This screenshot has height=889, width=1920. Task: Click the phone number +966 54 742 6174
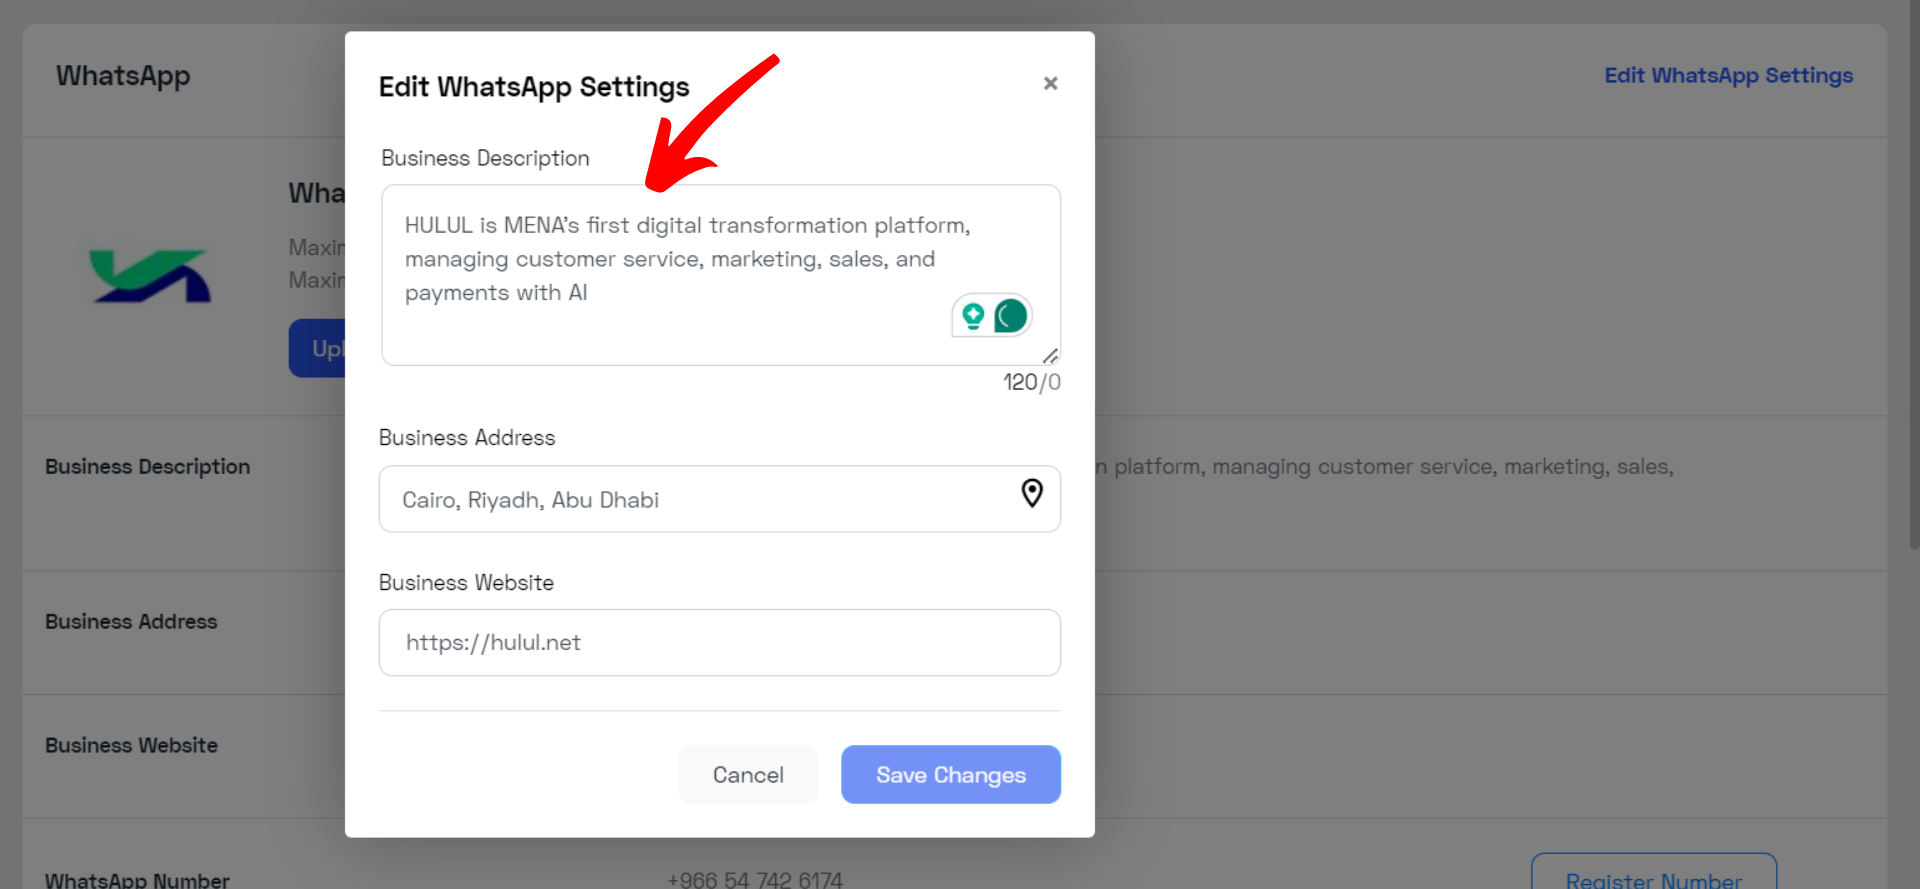[x=755, y=879]
